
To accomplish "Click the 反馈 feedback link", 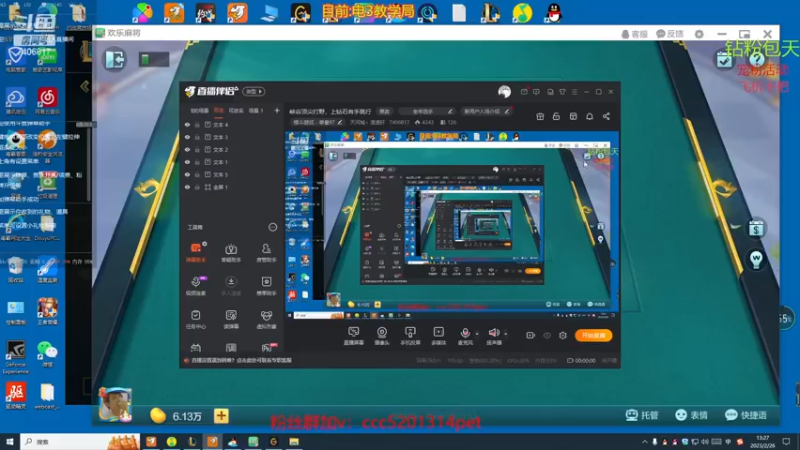I will click(x=670, y=34).
